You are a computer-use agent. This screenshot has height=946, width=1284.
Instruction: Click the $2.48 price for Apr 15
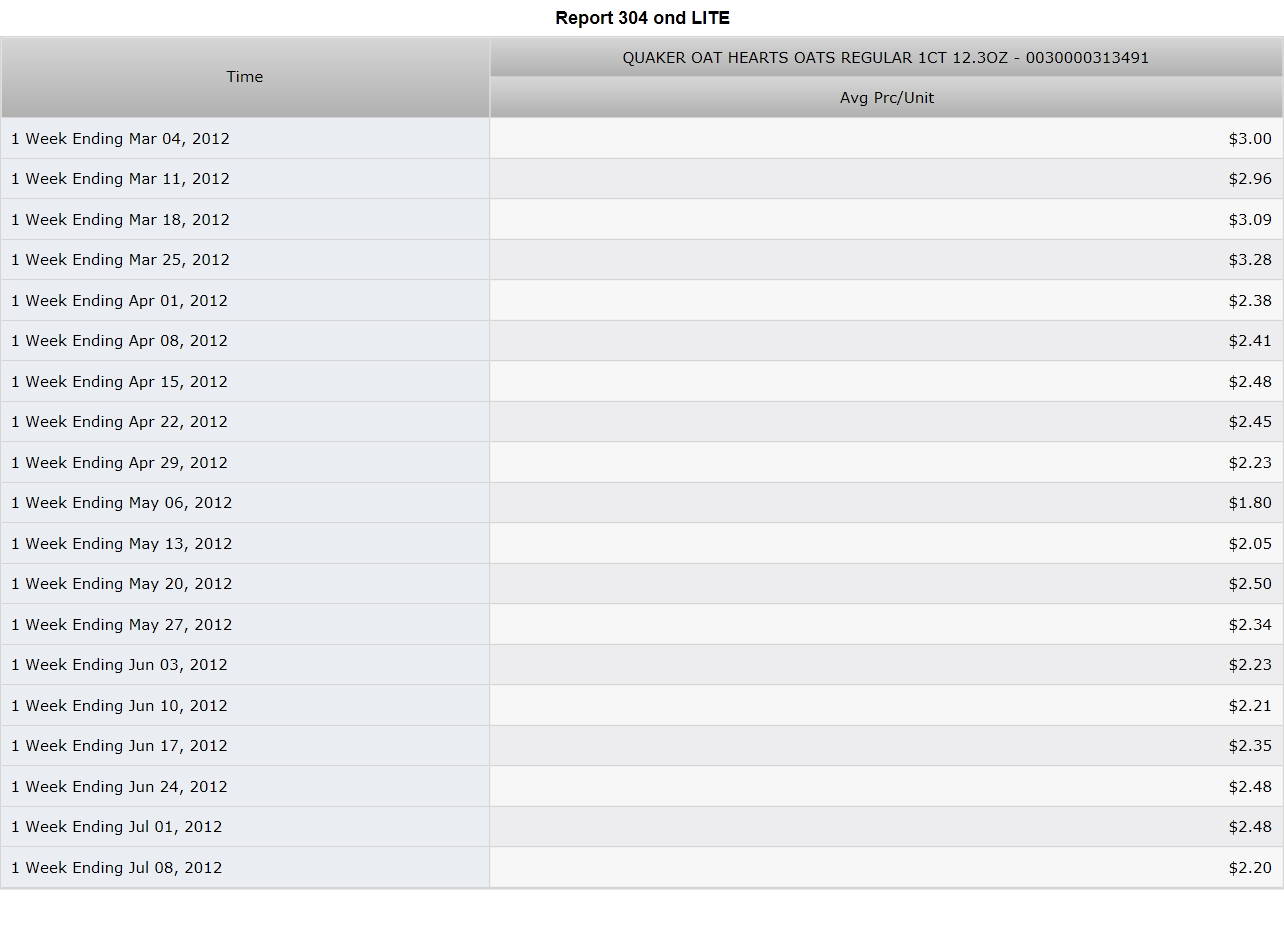[x=1250, y=382]
